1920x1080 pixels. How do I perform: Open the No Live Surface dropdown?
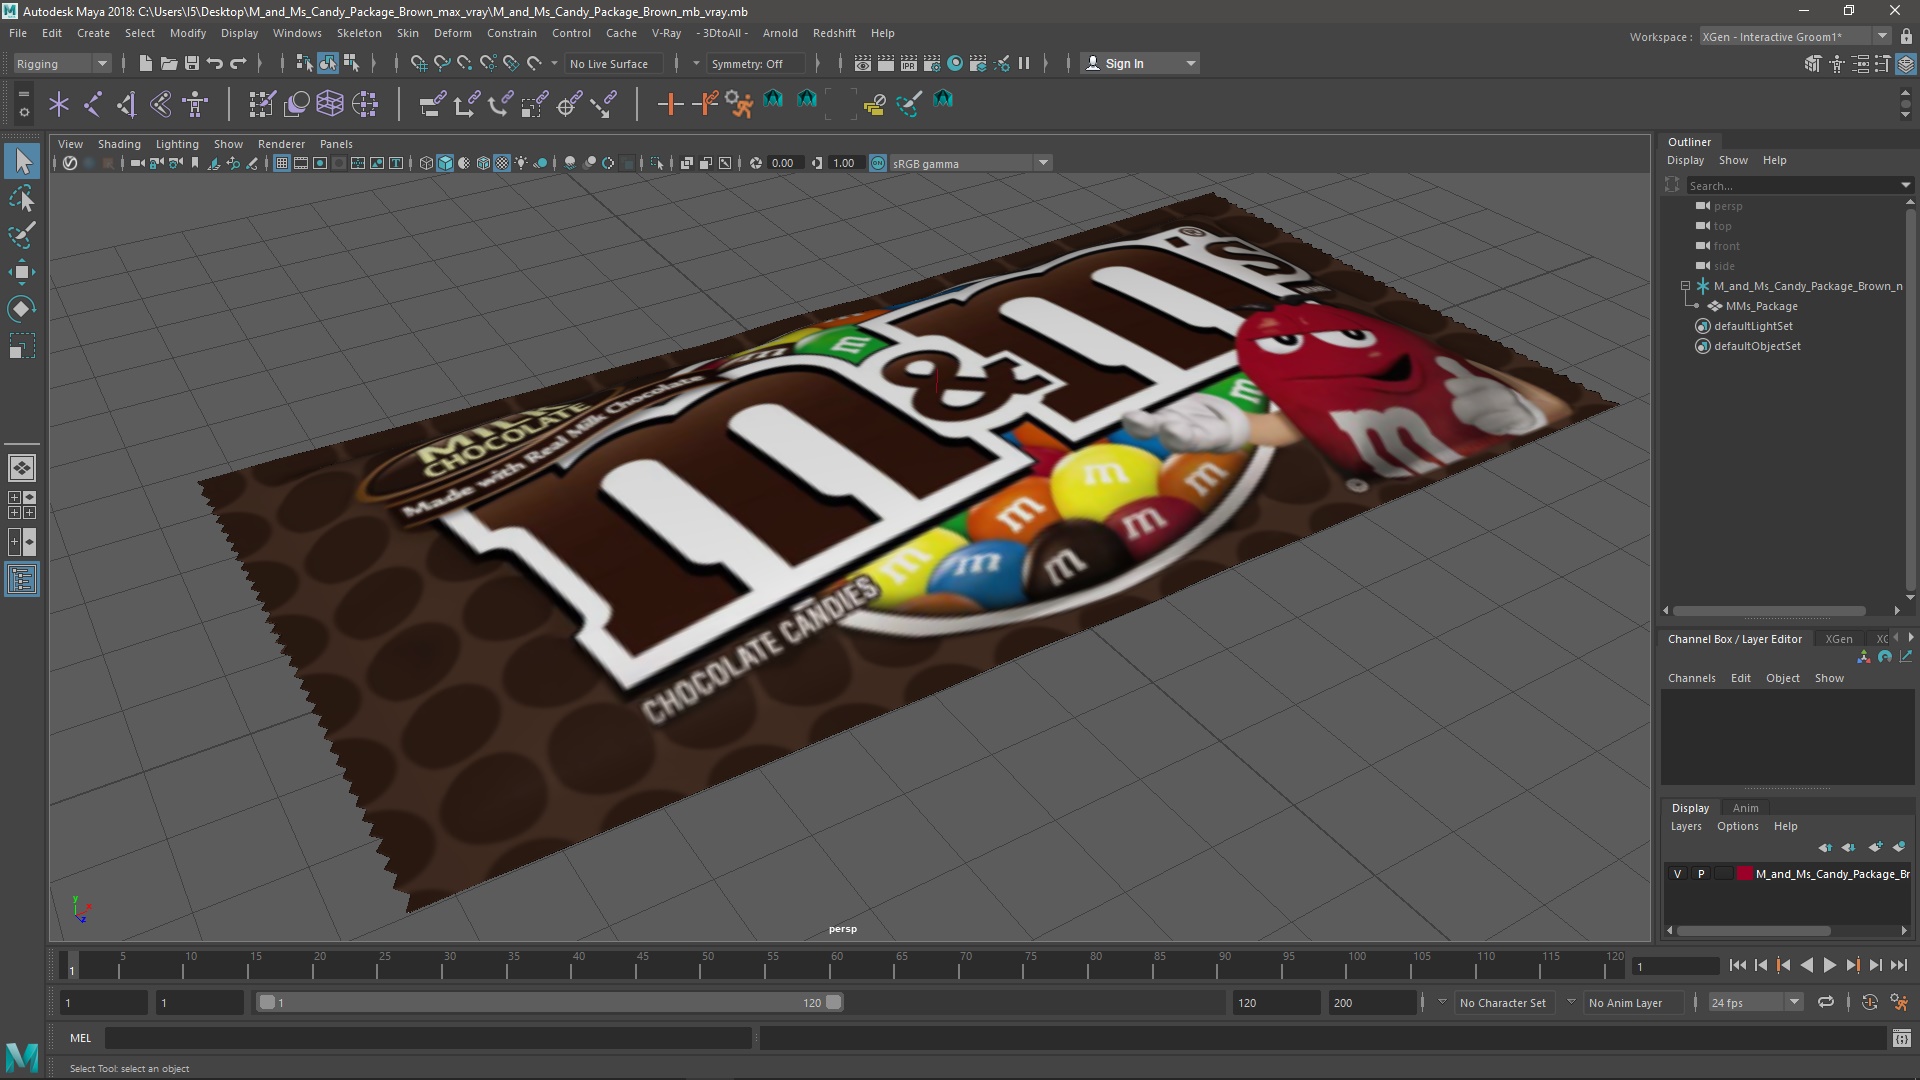pyautogui.click(x=612, y=63)
